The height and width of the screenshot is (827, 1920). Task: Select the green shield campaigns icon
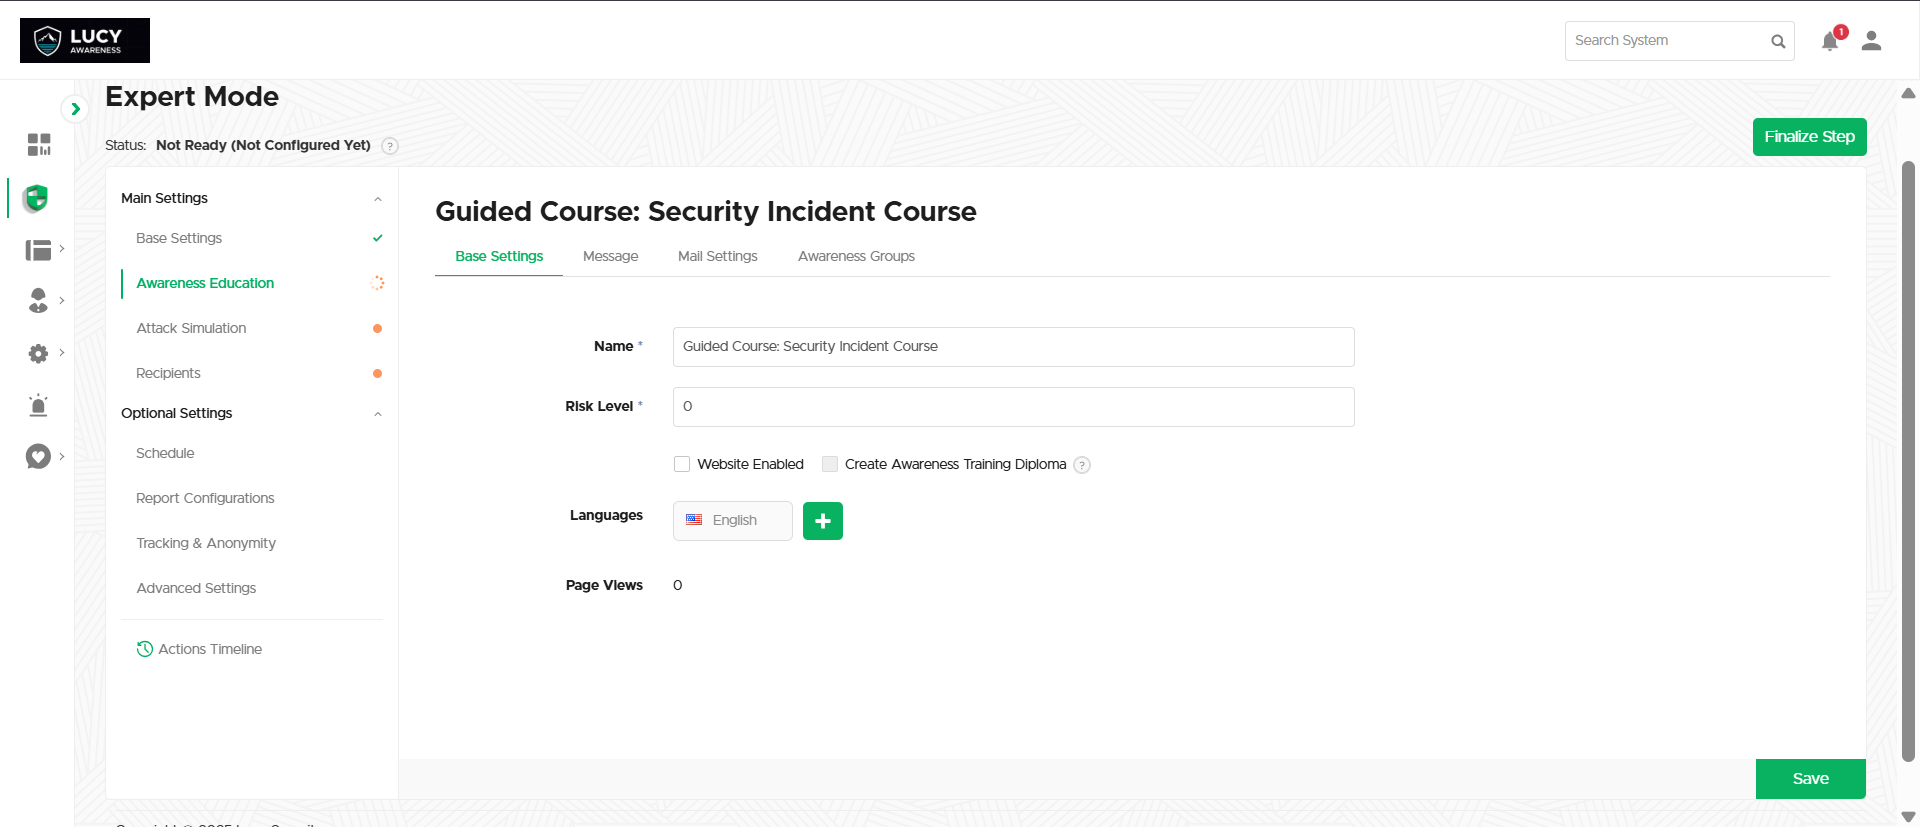tap(37, 198)
